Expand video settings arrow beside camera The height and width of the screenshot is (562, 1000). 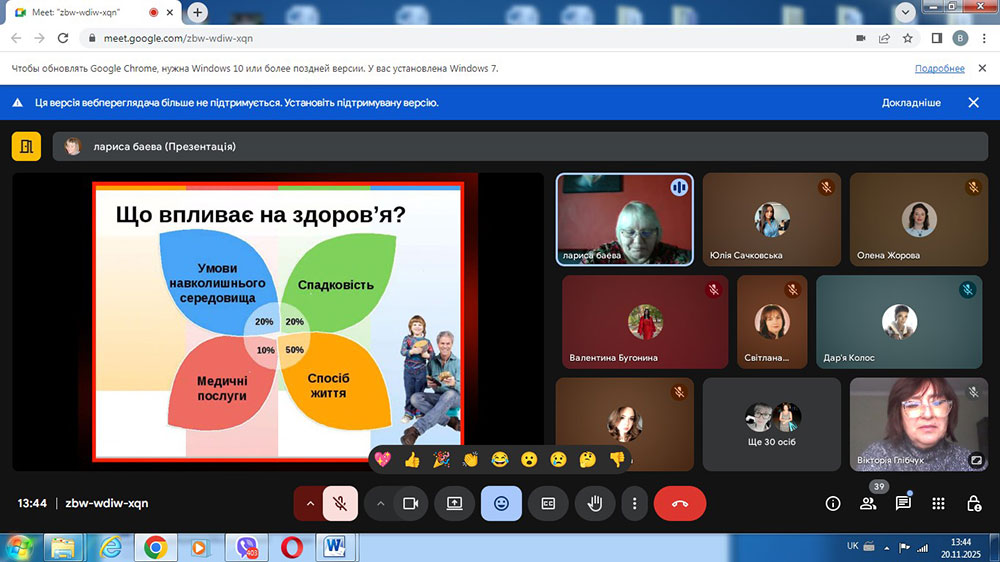click(380, 504)
